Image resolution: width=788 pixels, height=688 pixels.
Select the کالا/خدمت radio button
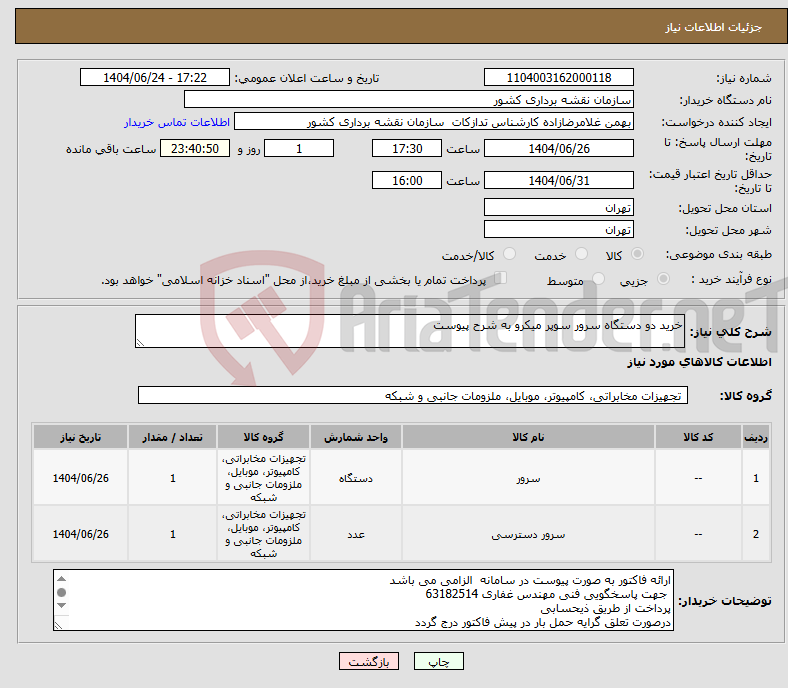[x=510, y=254]
